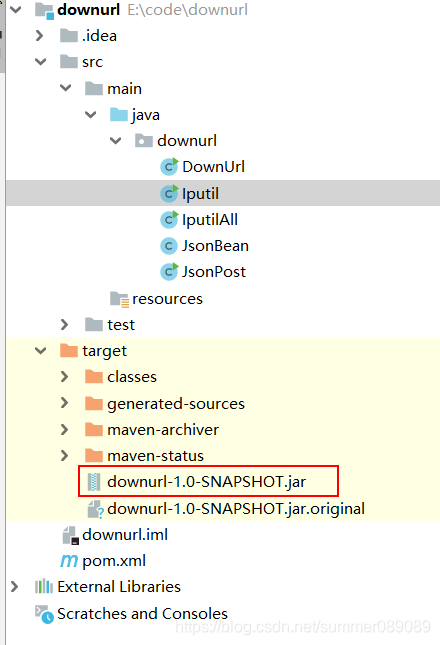Click the Maven m icon for pom.xml
440x645 pixels.
point(69,561)
